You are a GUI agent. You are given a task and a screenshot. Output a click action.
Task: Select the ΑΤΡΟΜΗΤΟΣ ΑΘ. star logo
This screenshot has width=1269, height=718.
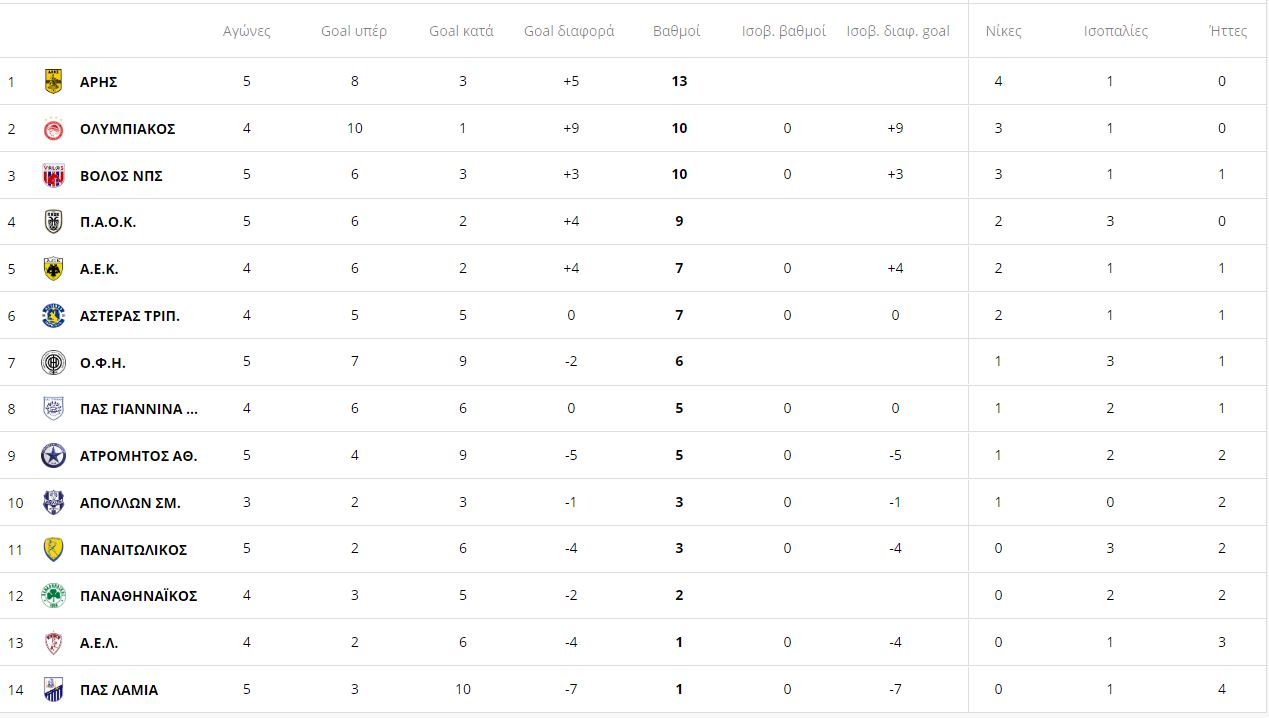54,456
